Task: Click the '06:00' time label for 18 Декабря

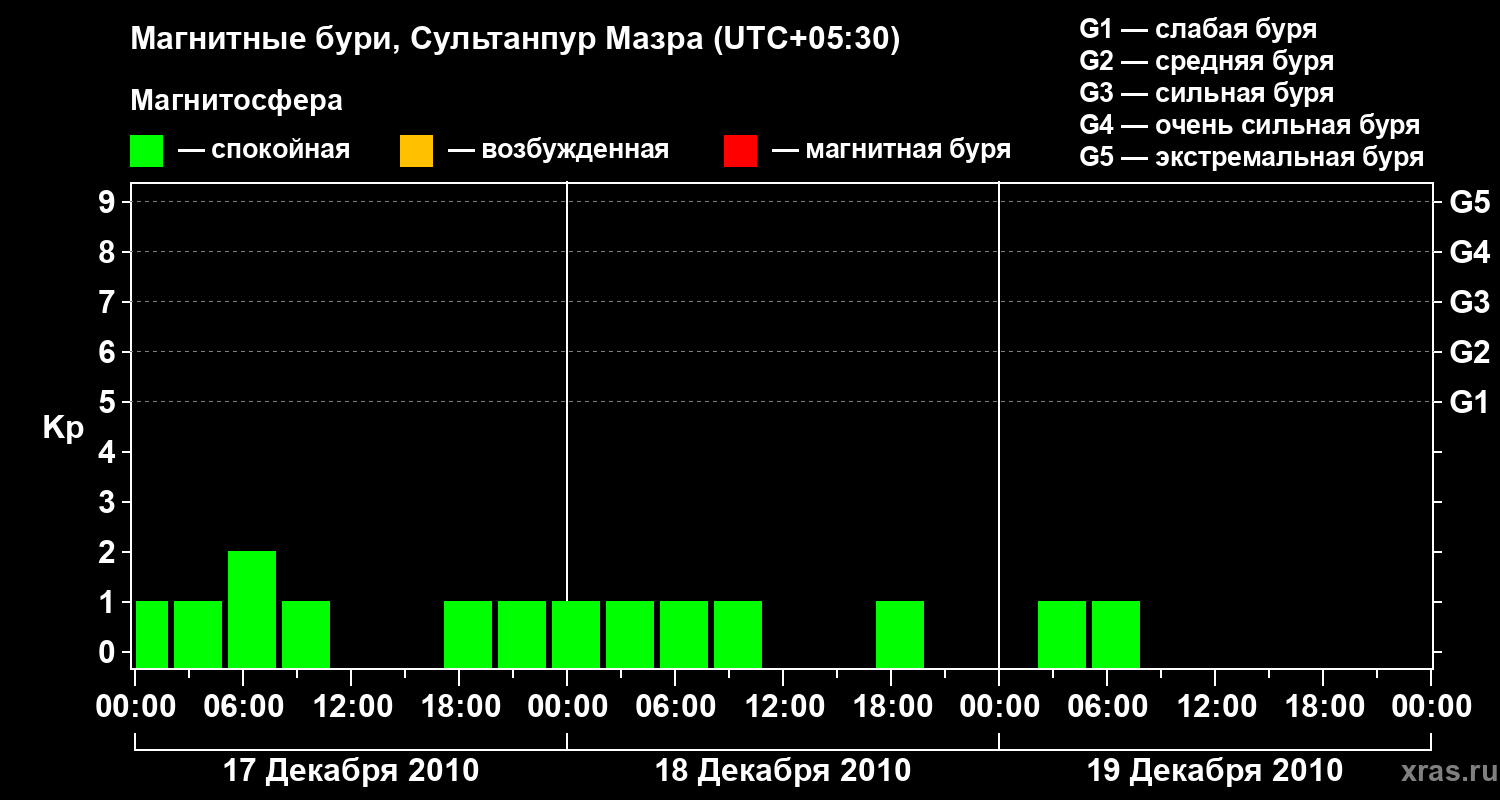Action: click(x=675, y=706)
